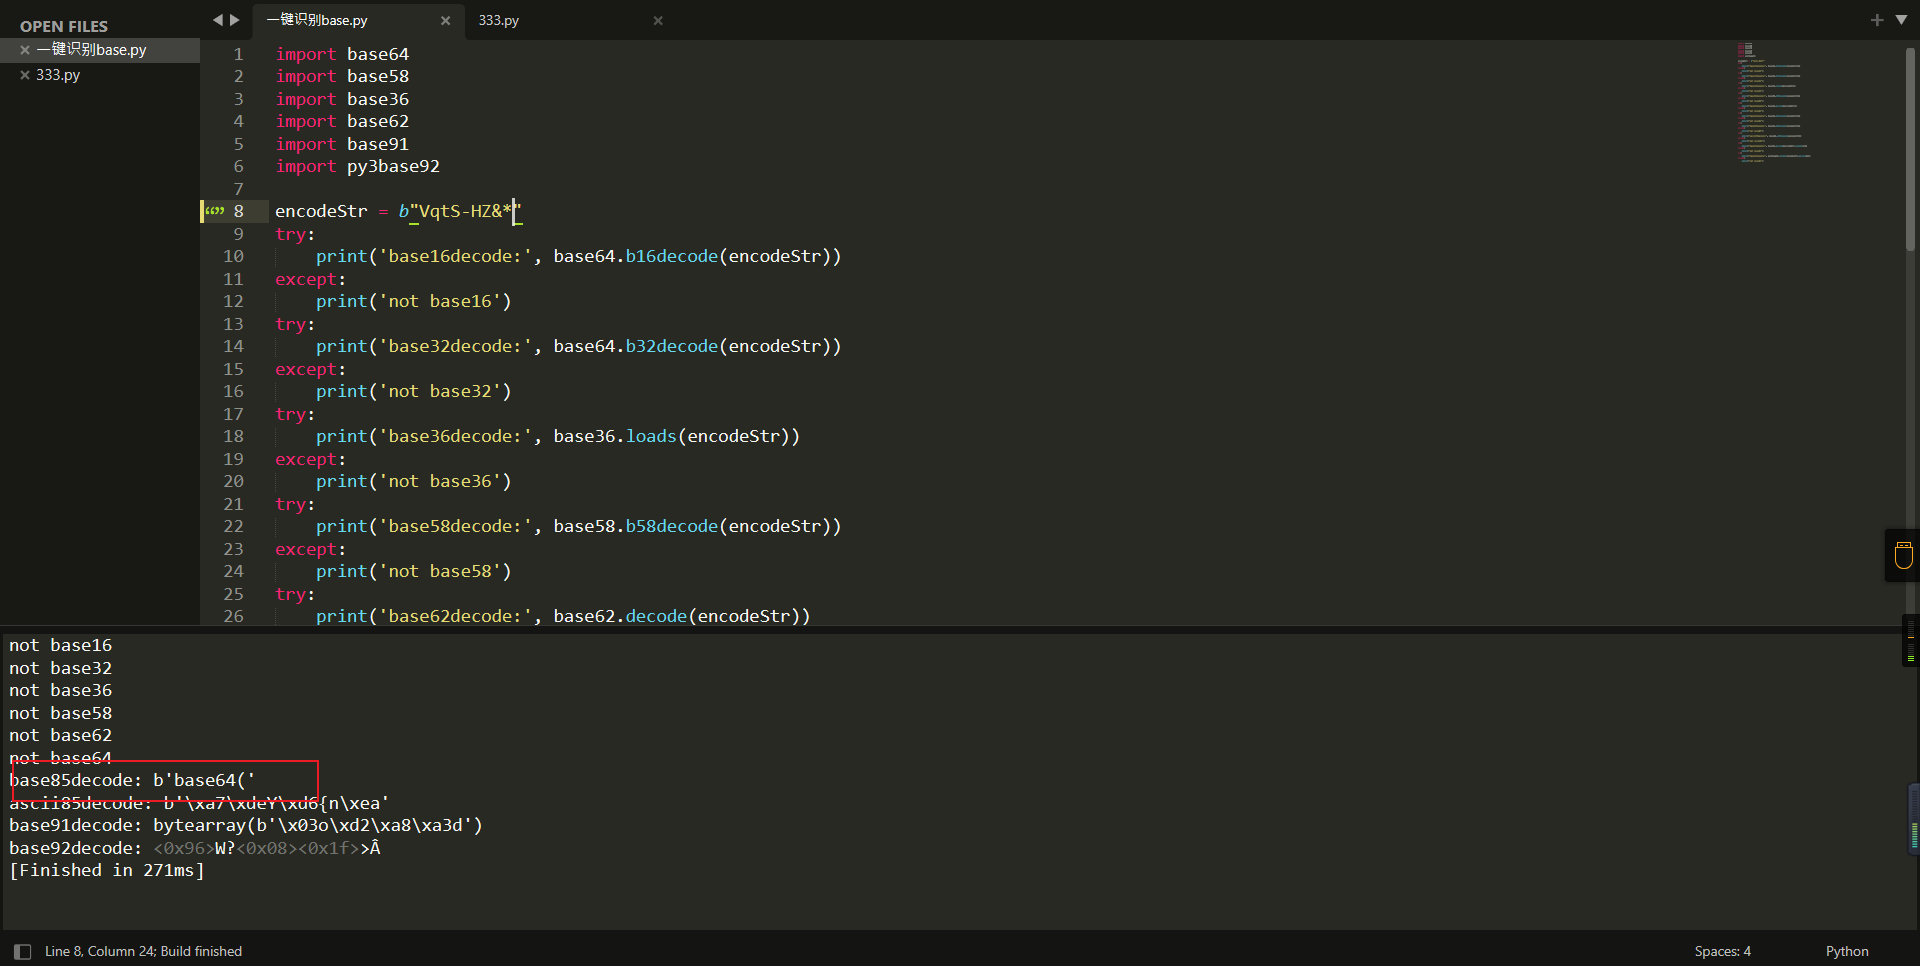Change syntax via the Python label
This screenshot has width=1920, height=966.
[1846, 952]
